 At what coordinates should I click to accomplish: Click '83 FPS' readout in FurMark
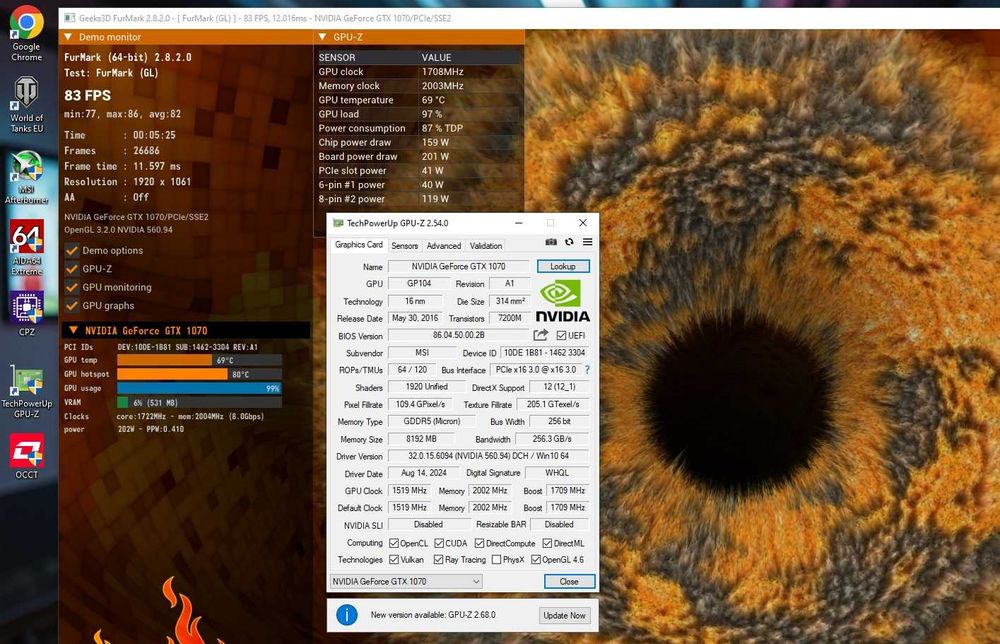click(x=87, y=96)
